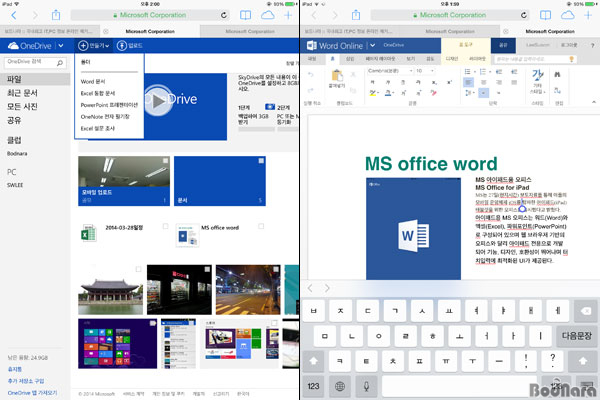
Task: Tap the share icon in left Safari window
Action: click(56, 15)
